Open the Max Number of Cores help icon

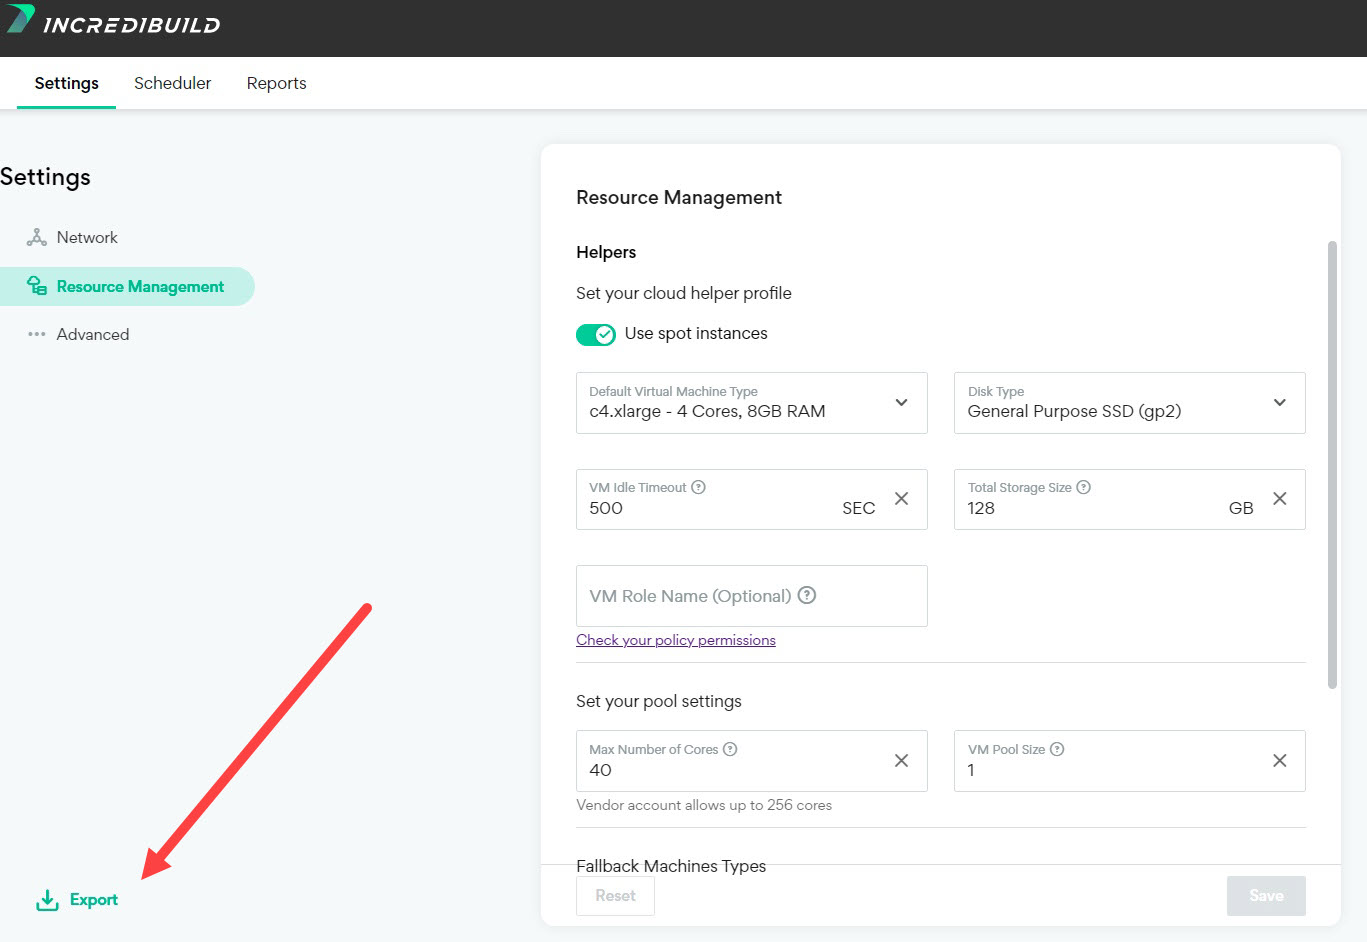730,749
